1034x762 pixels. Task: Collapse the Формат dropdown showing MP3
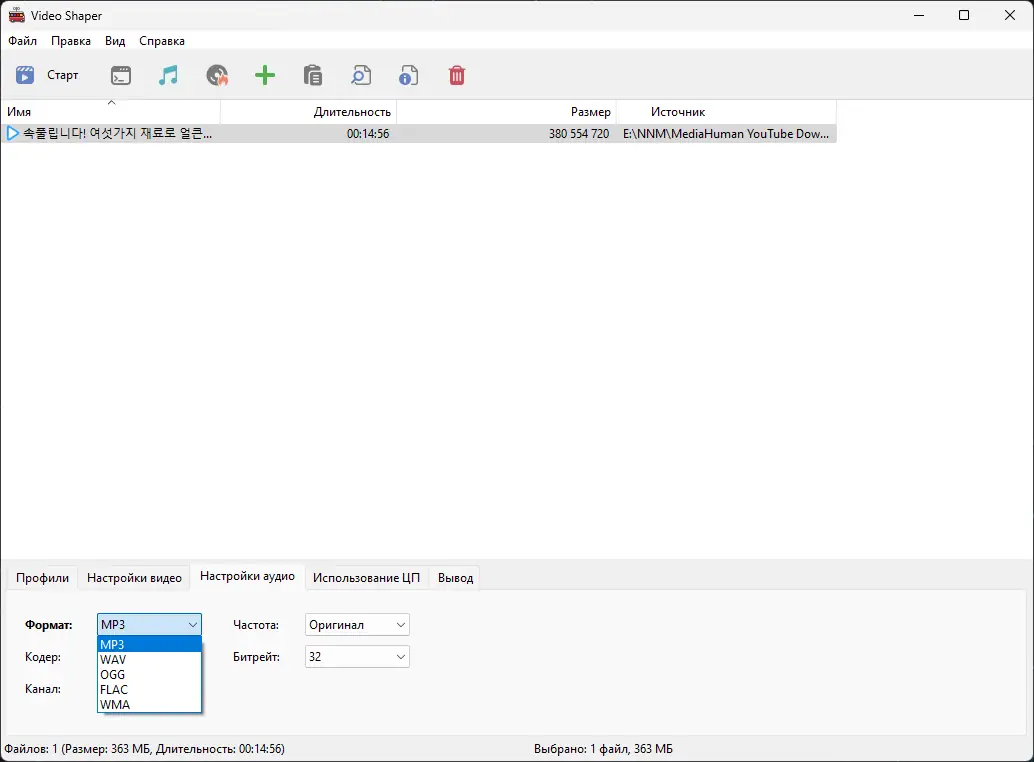(x=149, y=625)
